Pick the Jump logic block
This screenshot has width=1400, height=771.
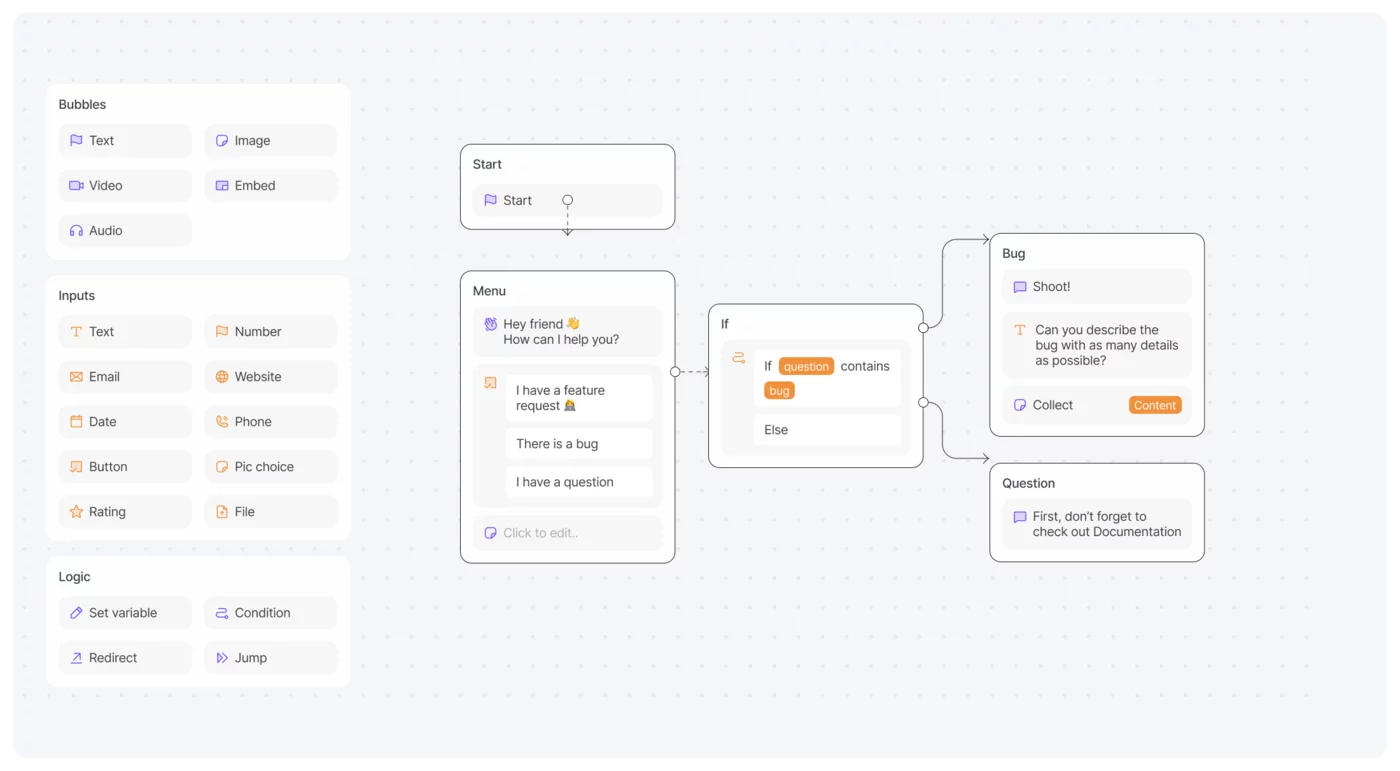270,658
